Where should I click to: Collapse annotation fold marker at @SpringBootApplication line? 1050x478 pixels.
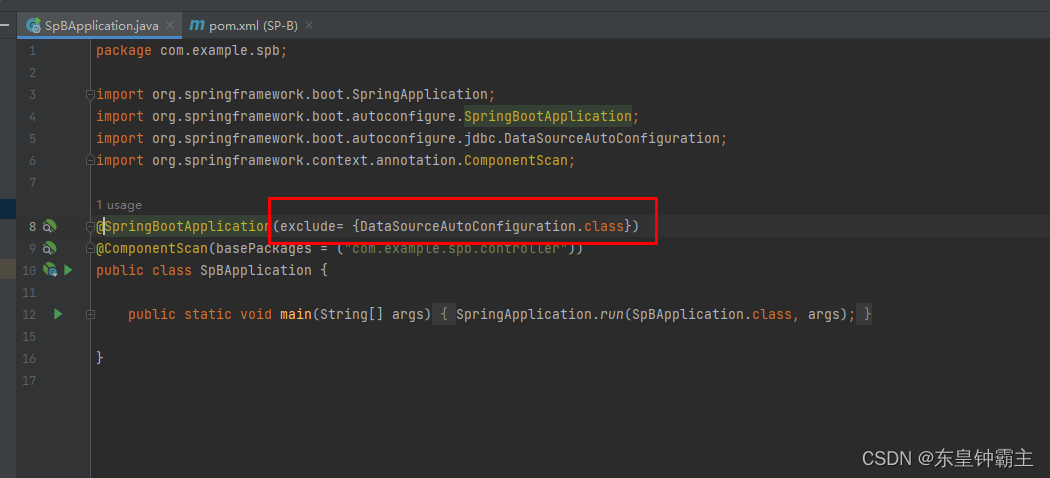[x=90, y=227]
